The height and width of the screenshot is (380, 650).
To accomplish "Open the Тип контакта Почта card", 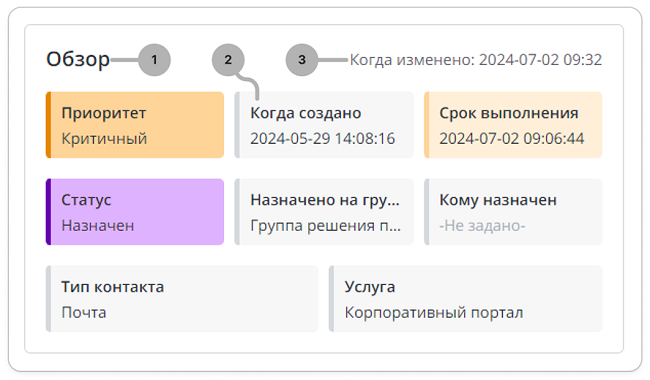I will tap(182, 299).
